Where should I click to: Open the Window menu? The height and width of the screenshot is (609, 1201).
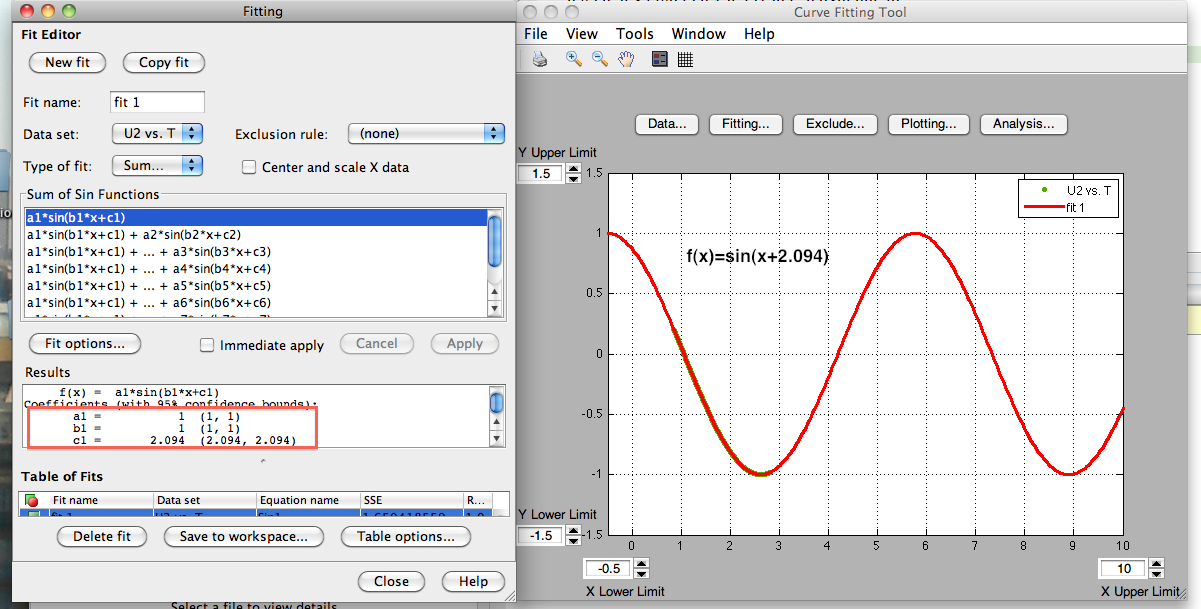pos(698,34)
